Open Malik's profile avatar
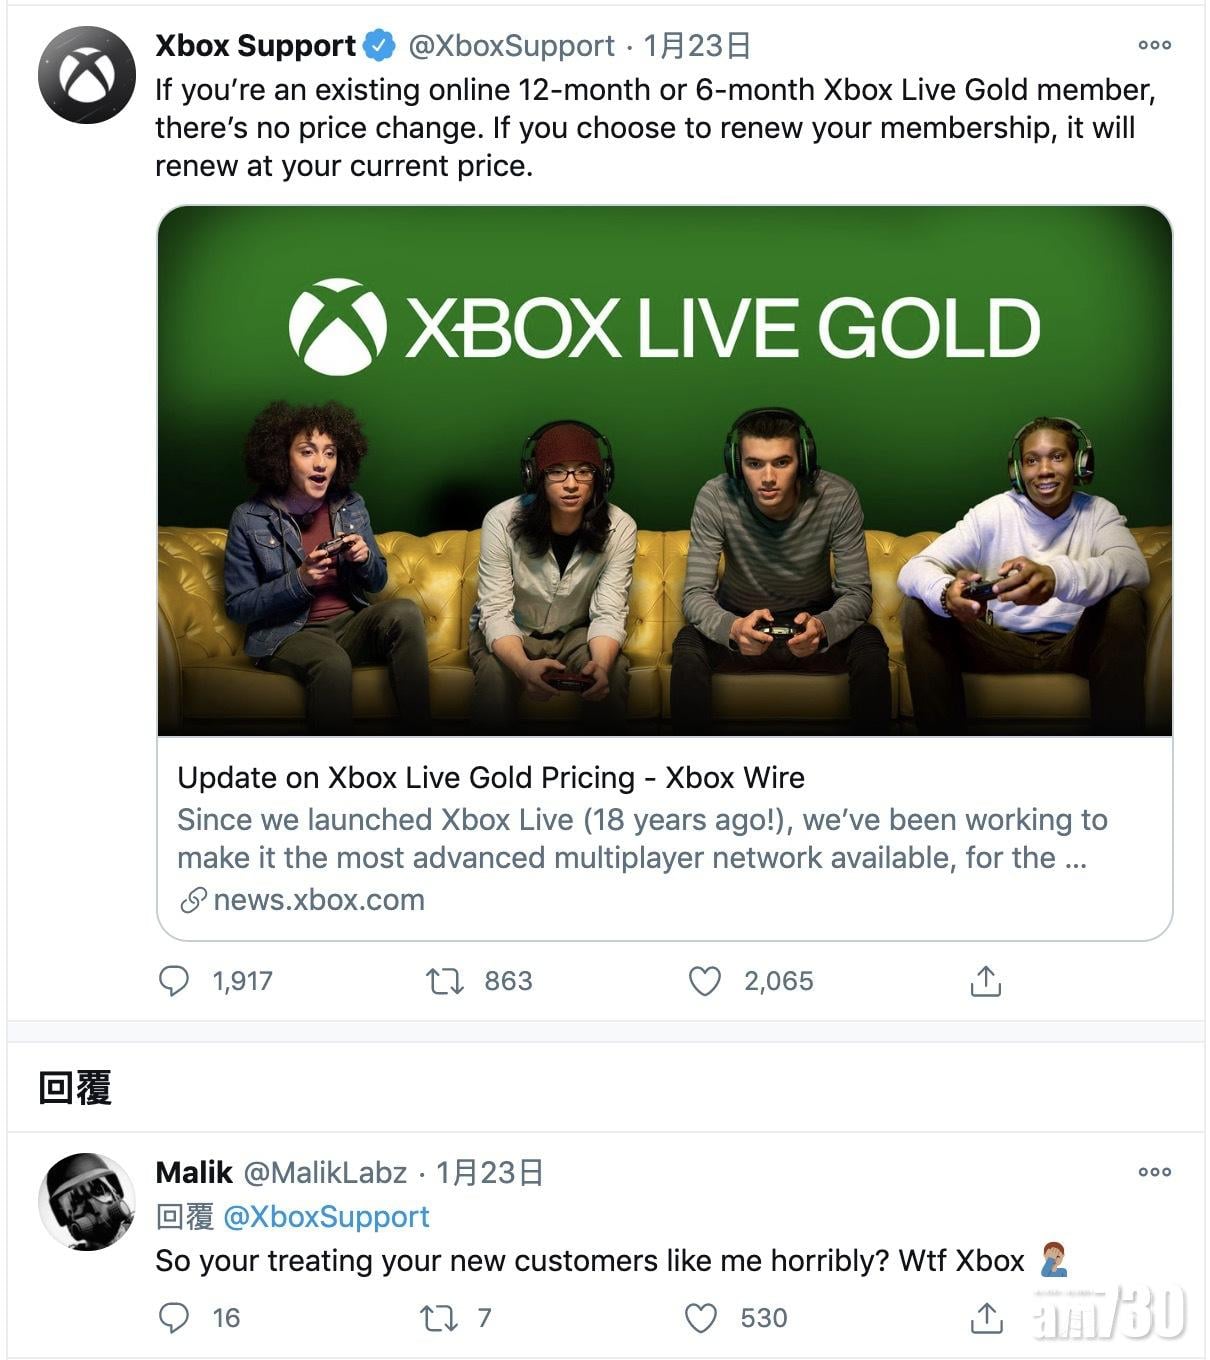This screenshot has width=1210, height=1360. coord(86,1201)
